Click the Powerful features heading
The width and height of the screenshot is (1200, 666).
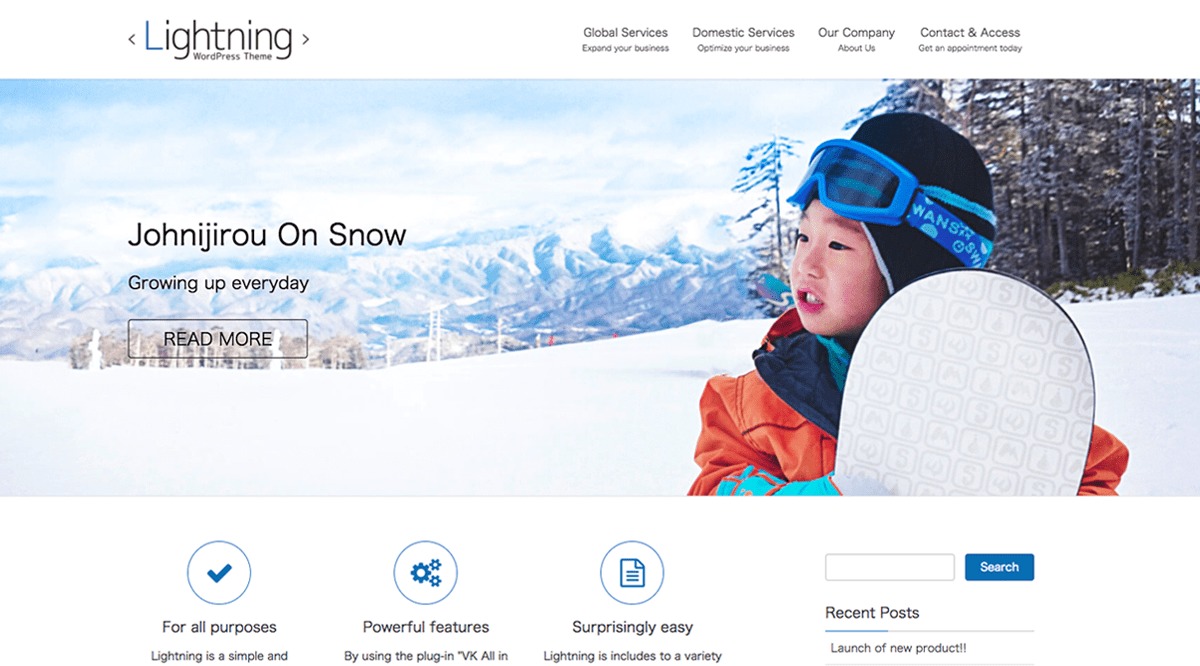click(x=426, y=627)
